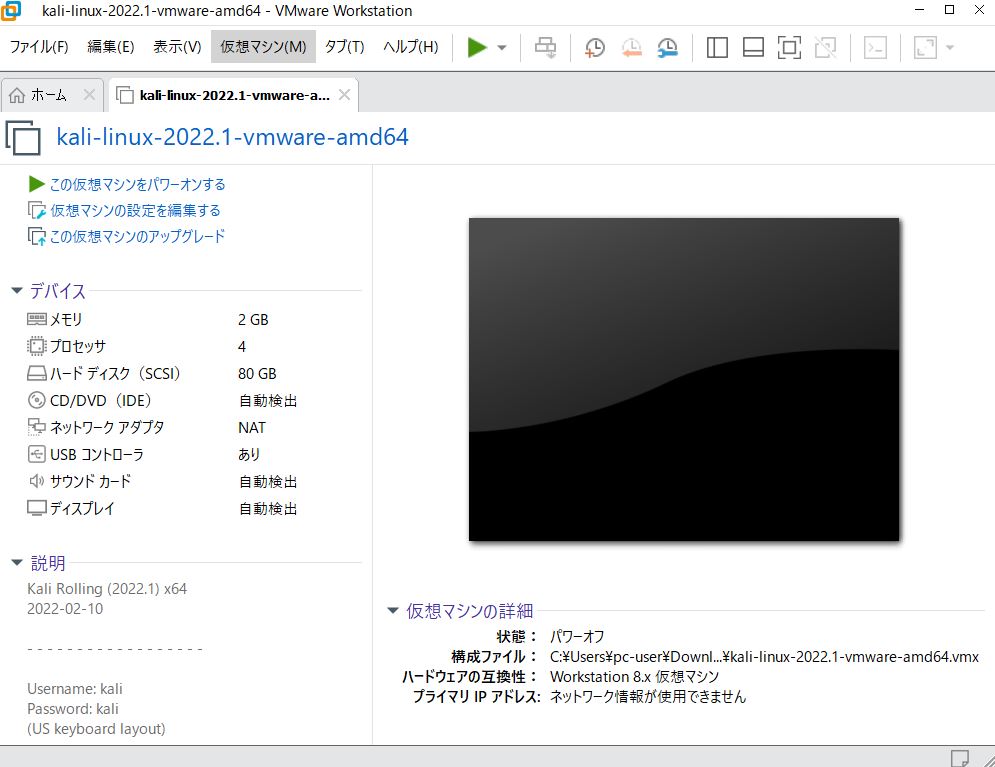Select the ディスプレイ device row
The height and width of the screenshot is (767, 995).
click(194, 509)
